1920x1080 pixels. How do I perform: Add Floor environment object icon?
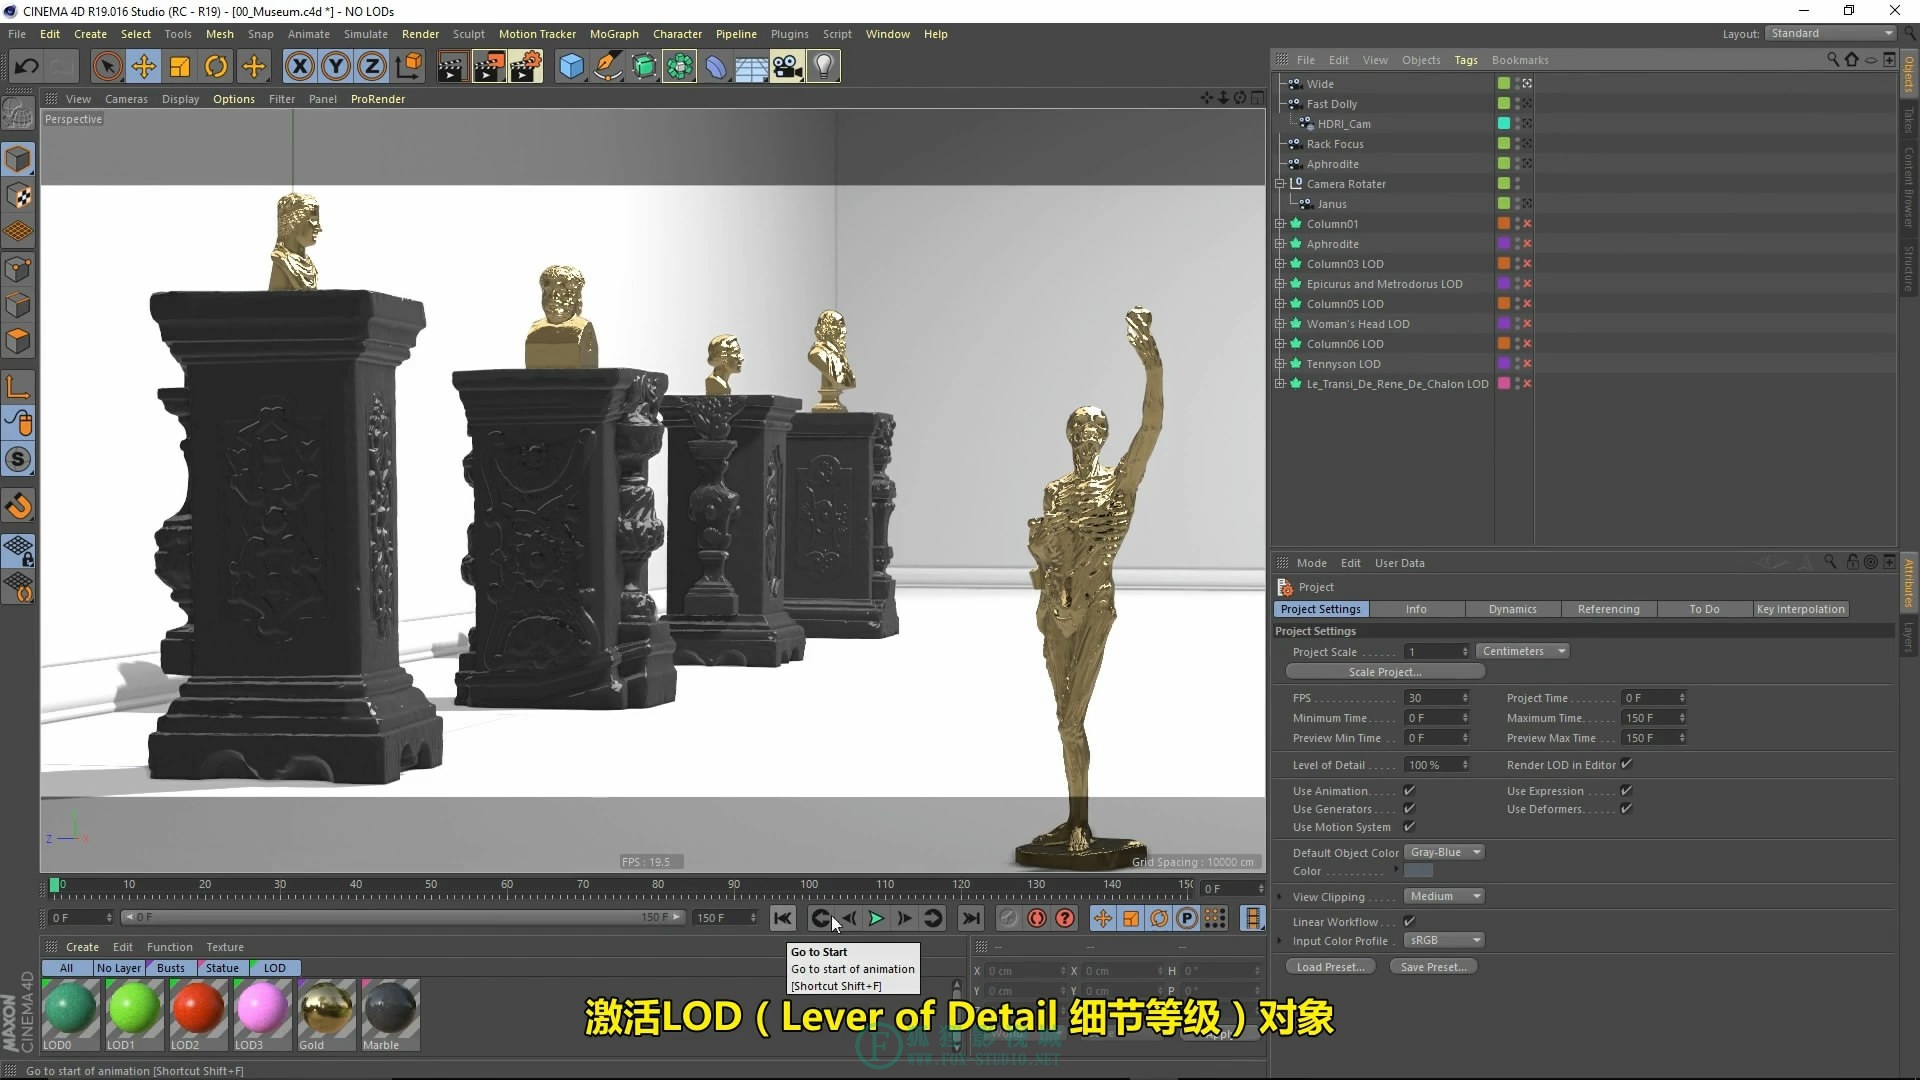coord(751,67)
